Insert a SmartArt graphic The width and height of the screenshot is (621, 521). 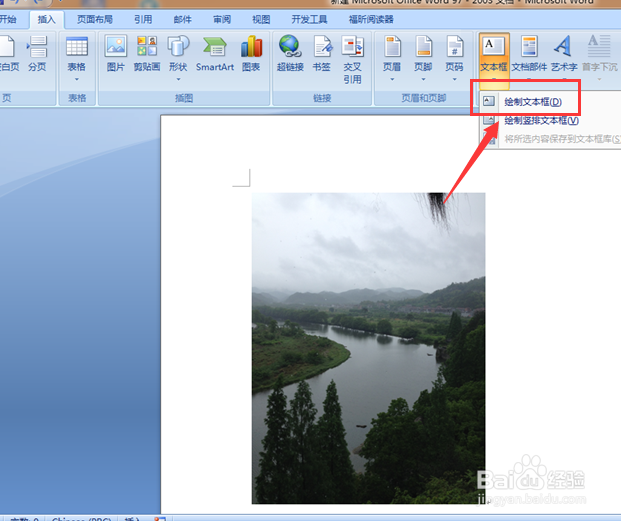[215, 53]
